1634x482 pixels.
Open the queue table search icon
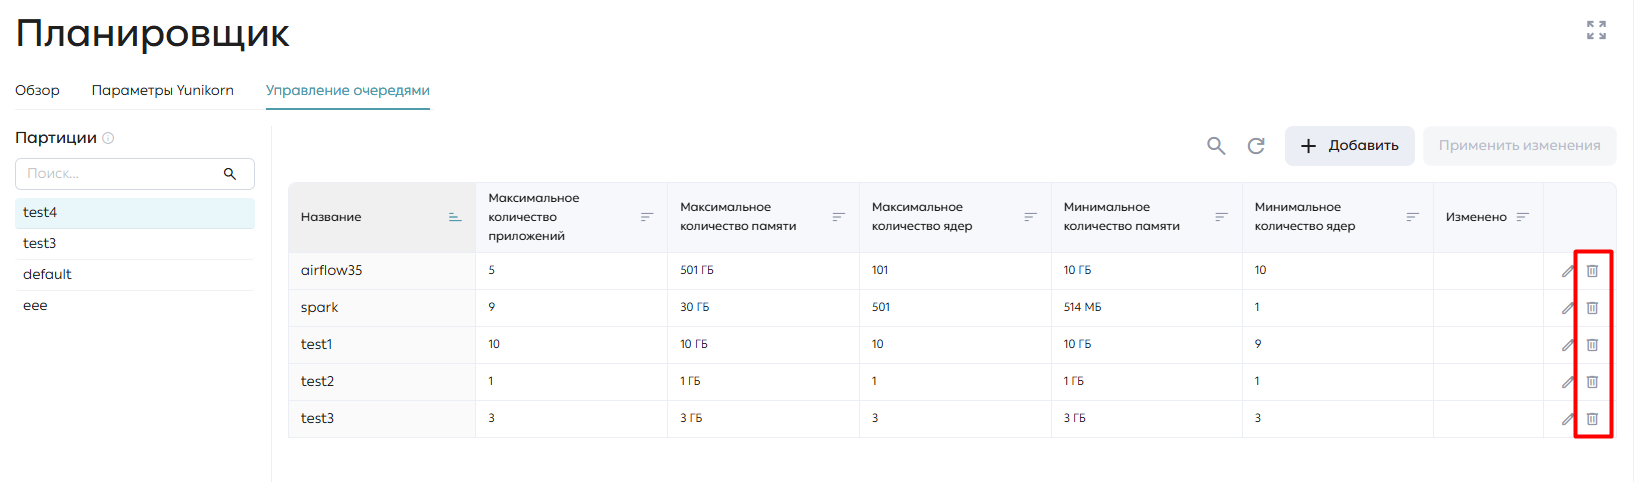tap(1216, 146)
